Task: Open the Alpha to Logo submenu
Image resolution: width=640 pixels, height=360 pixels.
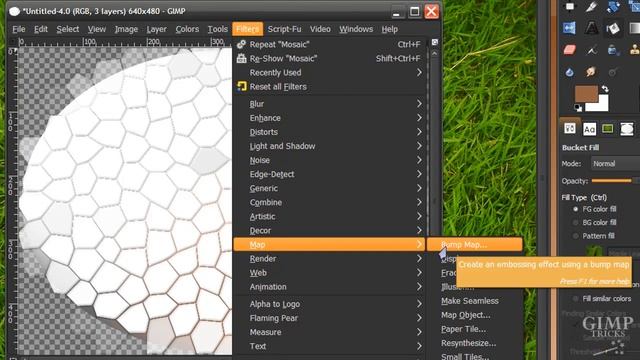Action: coord(330,304)
